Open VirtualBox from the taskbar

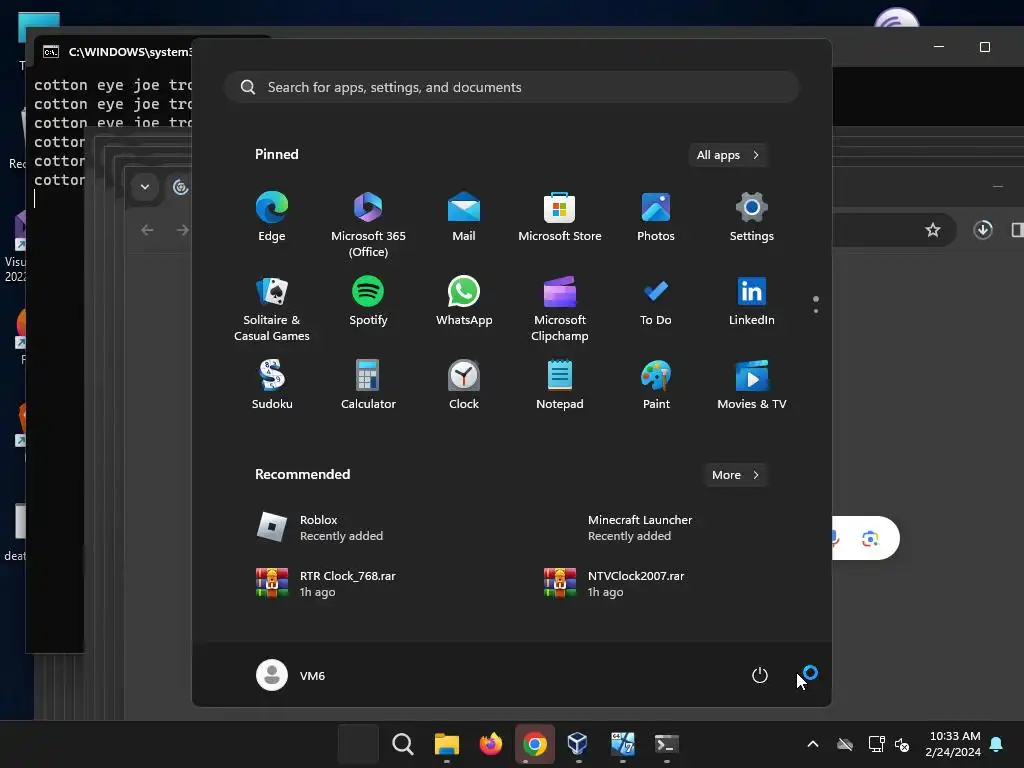[578, 744]
